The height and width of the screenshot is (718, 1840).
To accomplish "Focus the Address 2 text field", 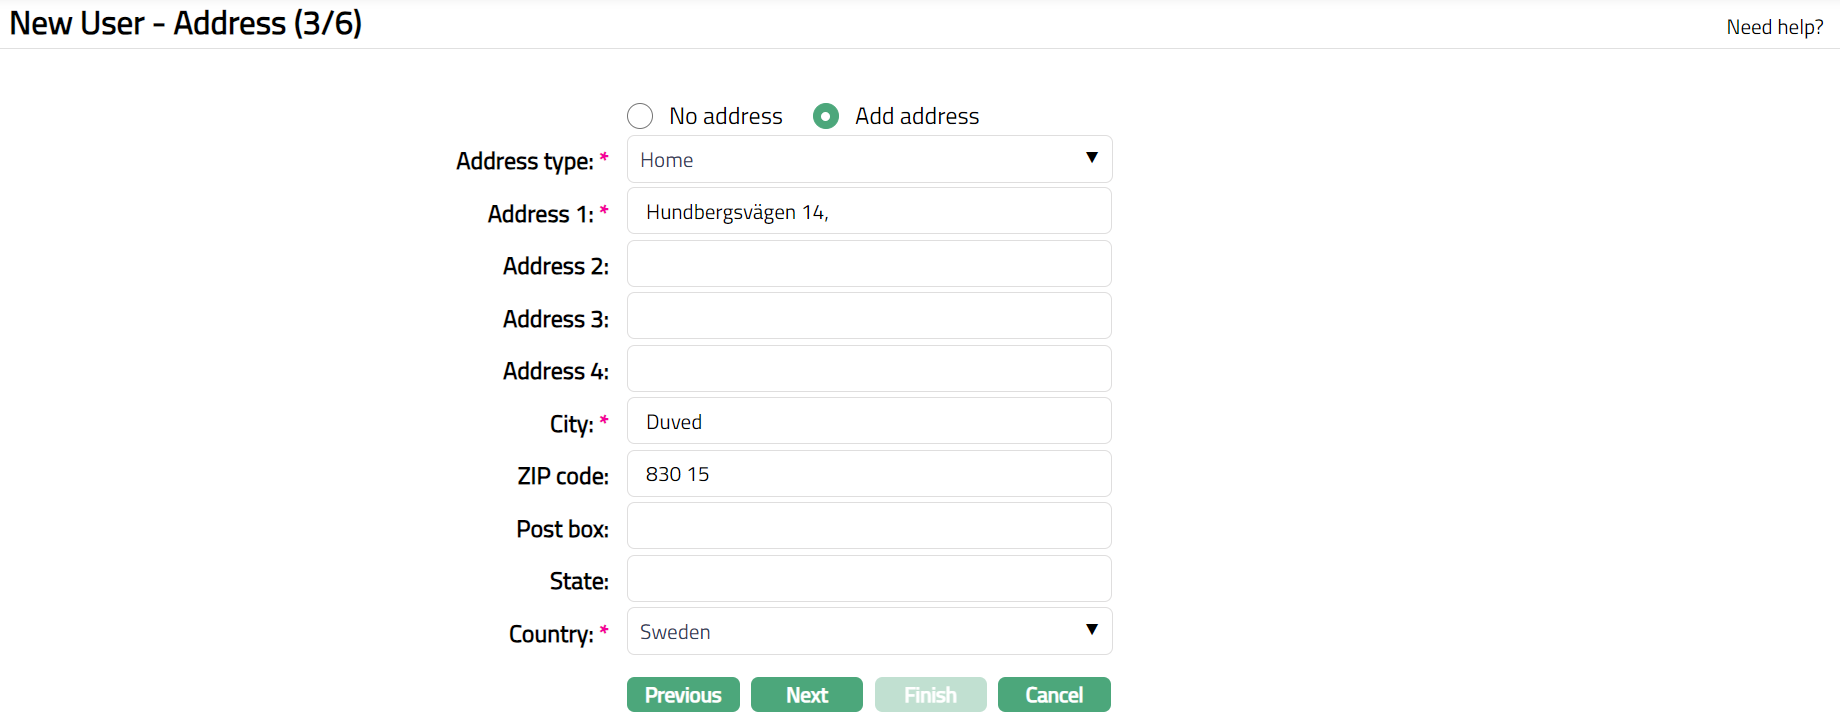I will point(868,265).
